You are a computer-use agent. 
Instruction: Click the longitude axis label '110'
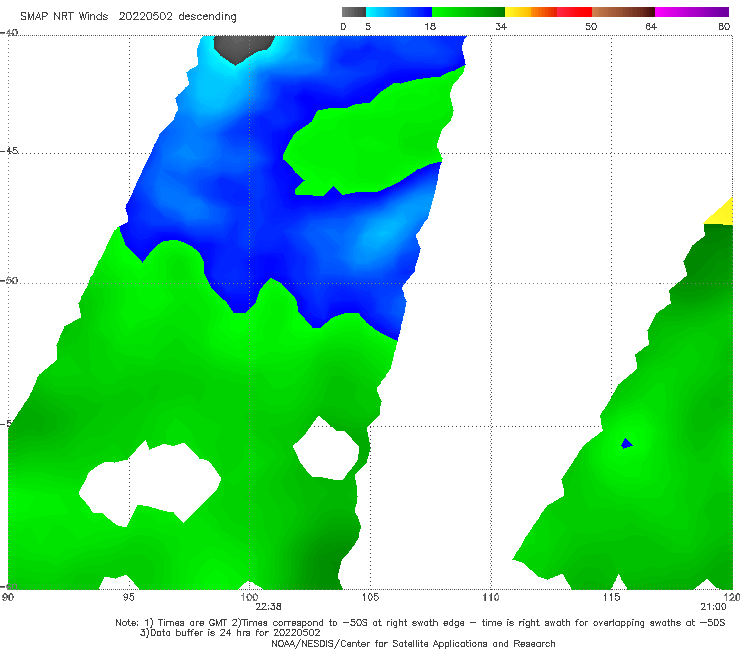(491, 597)
